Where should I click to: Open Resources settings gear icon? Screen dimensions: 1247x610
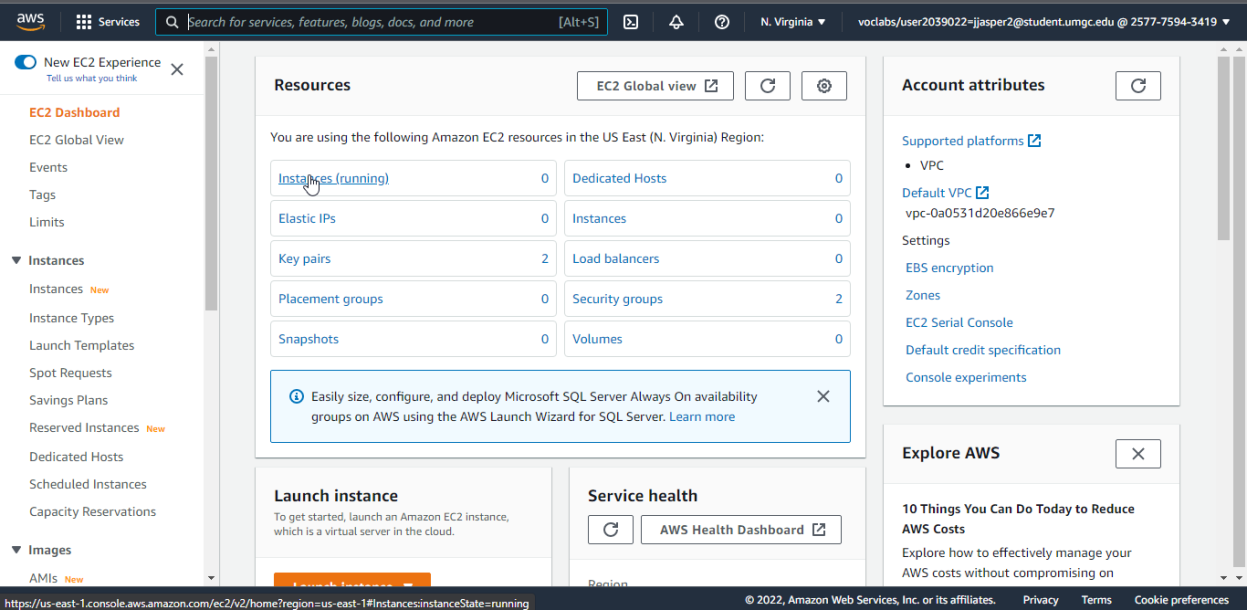(x=824, y=86)
